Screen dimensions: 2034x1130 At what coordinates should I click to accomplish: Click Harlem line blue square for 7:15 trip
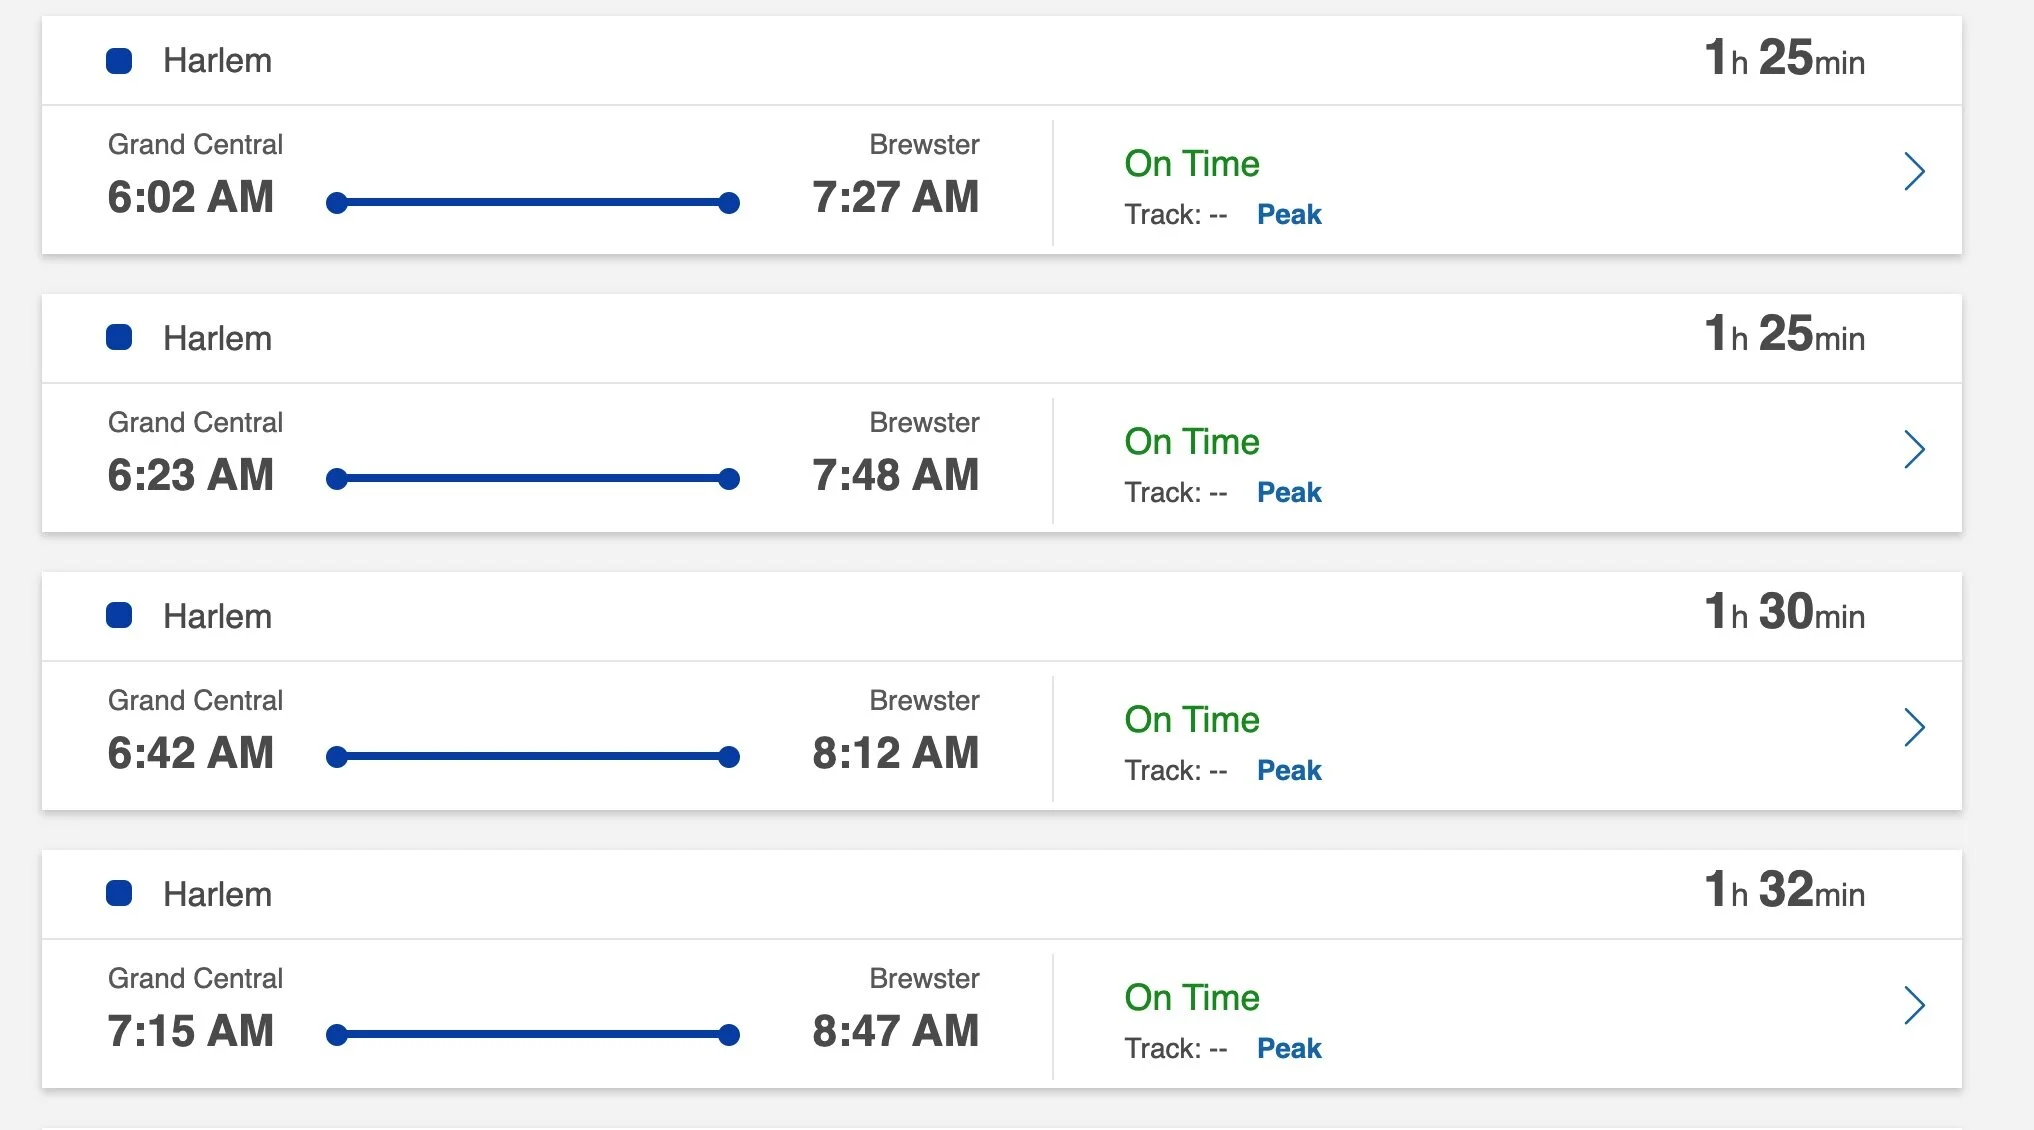pyautogui.click(x=119, y=893)
